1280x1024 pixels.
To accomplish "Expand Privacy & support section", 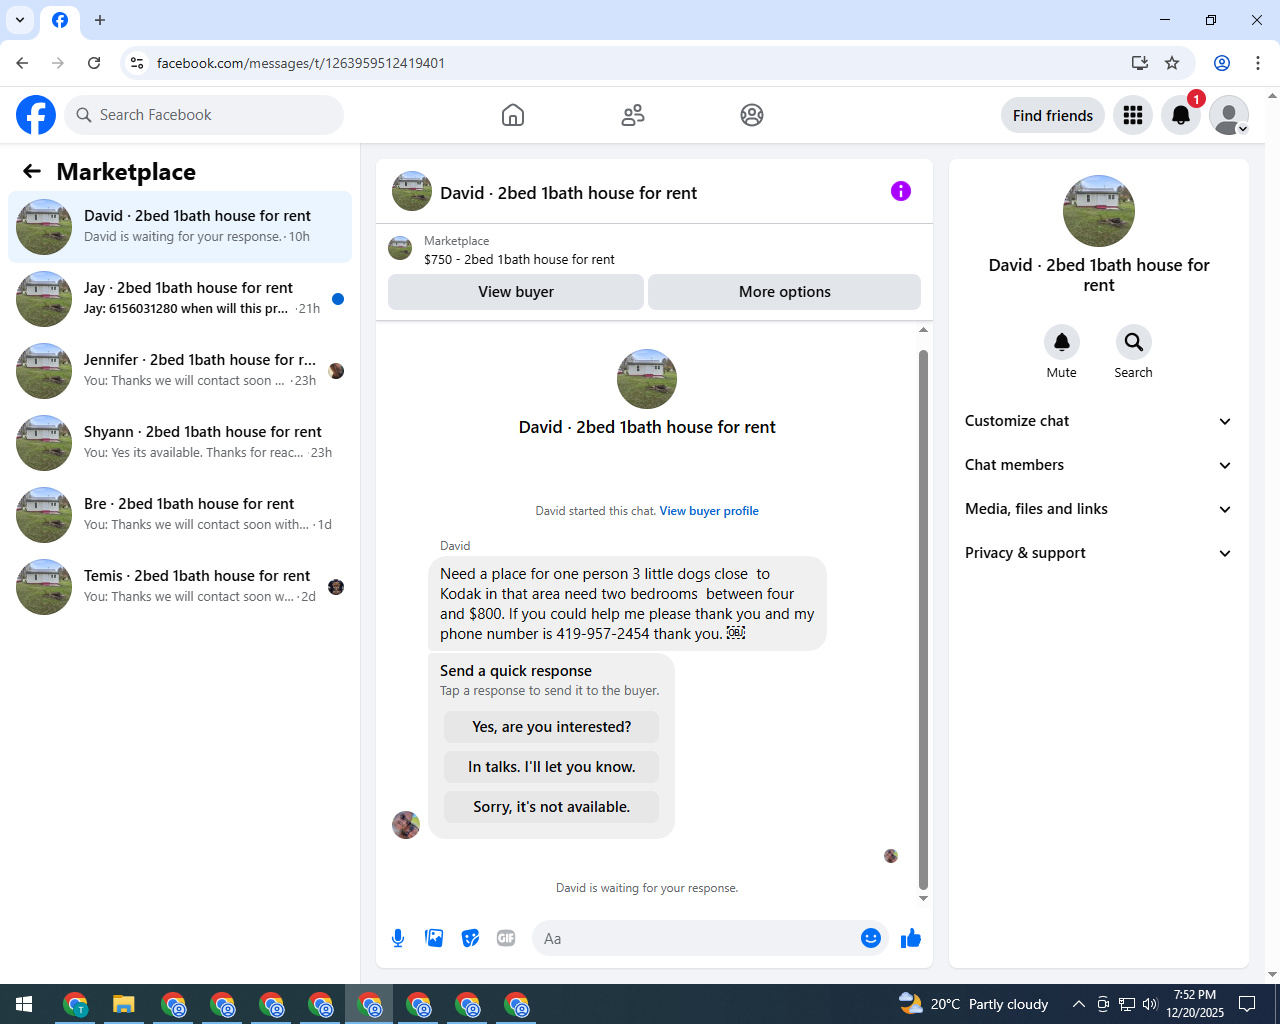I will click(1099, 553).
